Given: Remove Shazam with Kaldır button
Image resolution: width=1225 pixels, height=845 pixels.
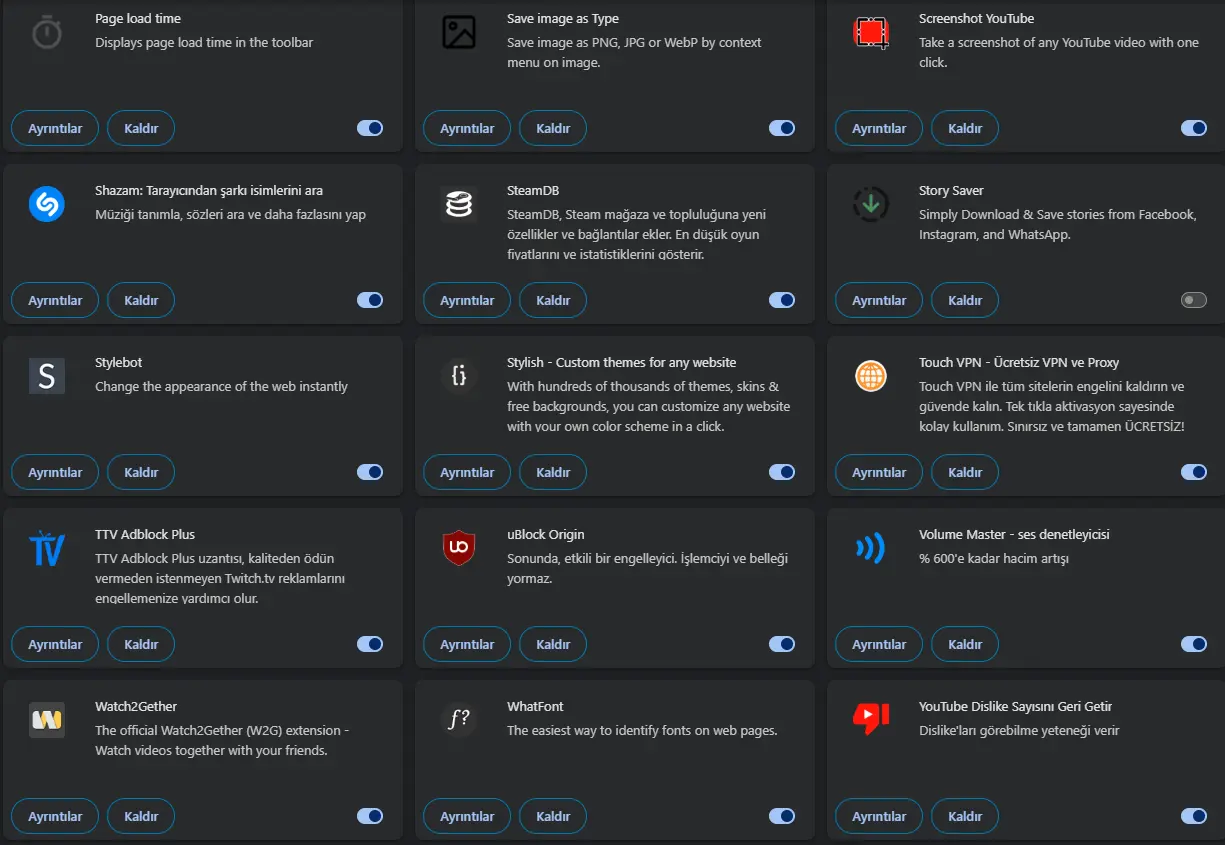Looking at the screenshot, I should pos(141,300).
